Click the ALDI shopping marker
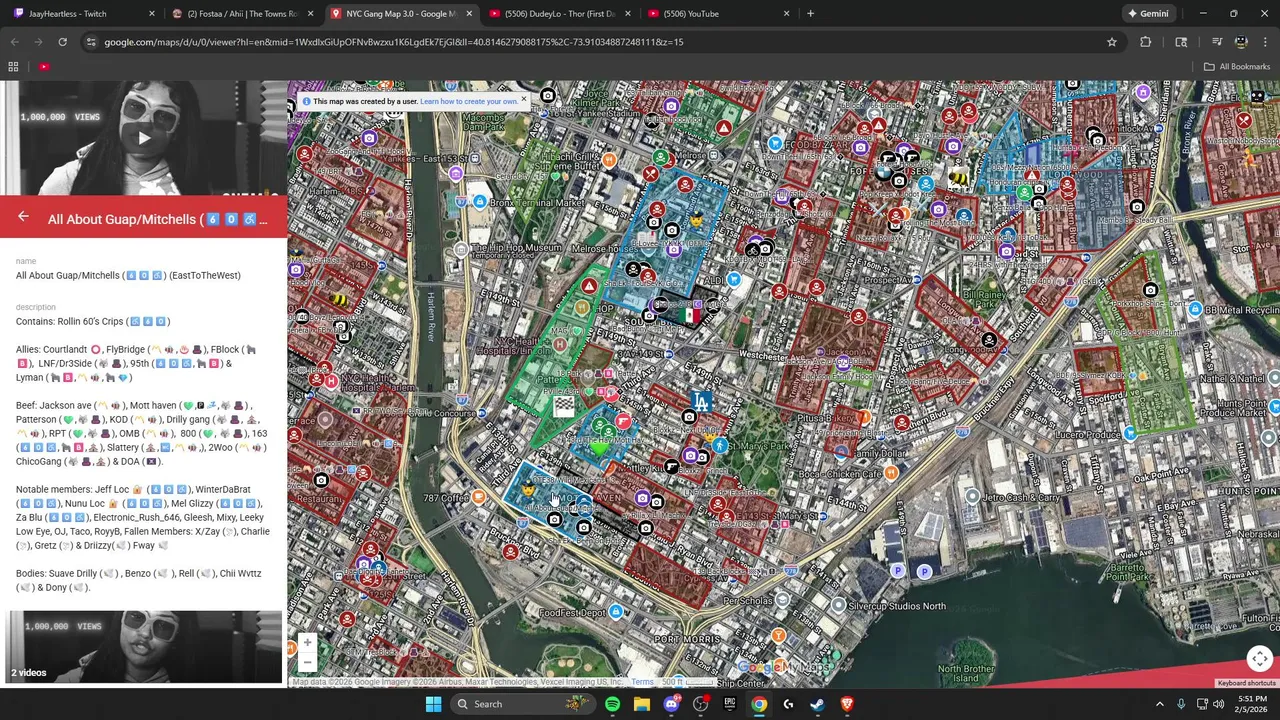The height and width of the screenshot is (720, 1280). pos(734,279)
